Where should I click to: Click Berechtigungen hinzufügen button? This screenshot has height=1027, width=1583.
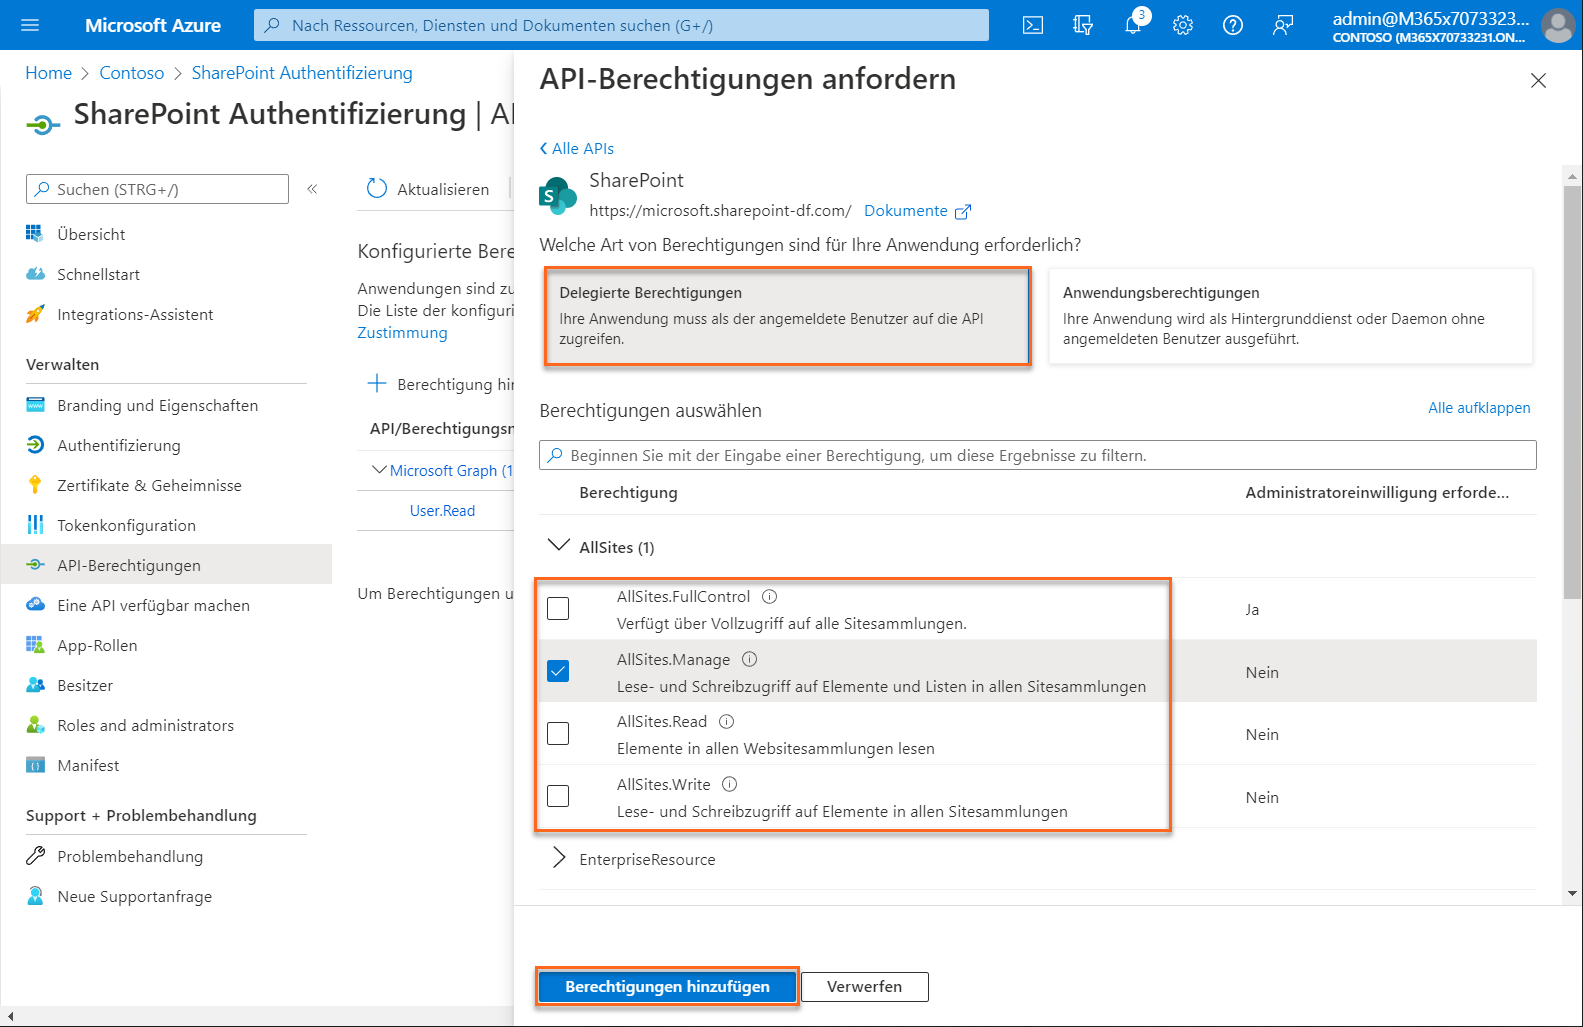[x=667, y=987]
